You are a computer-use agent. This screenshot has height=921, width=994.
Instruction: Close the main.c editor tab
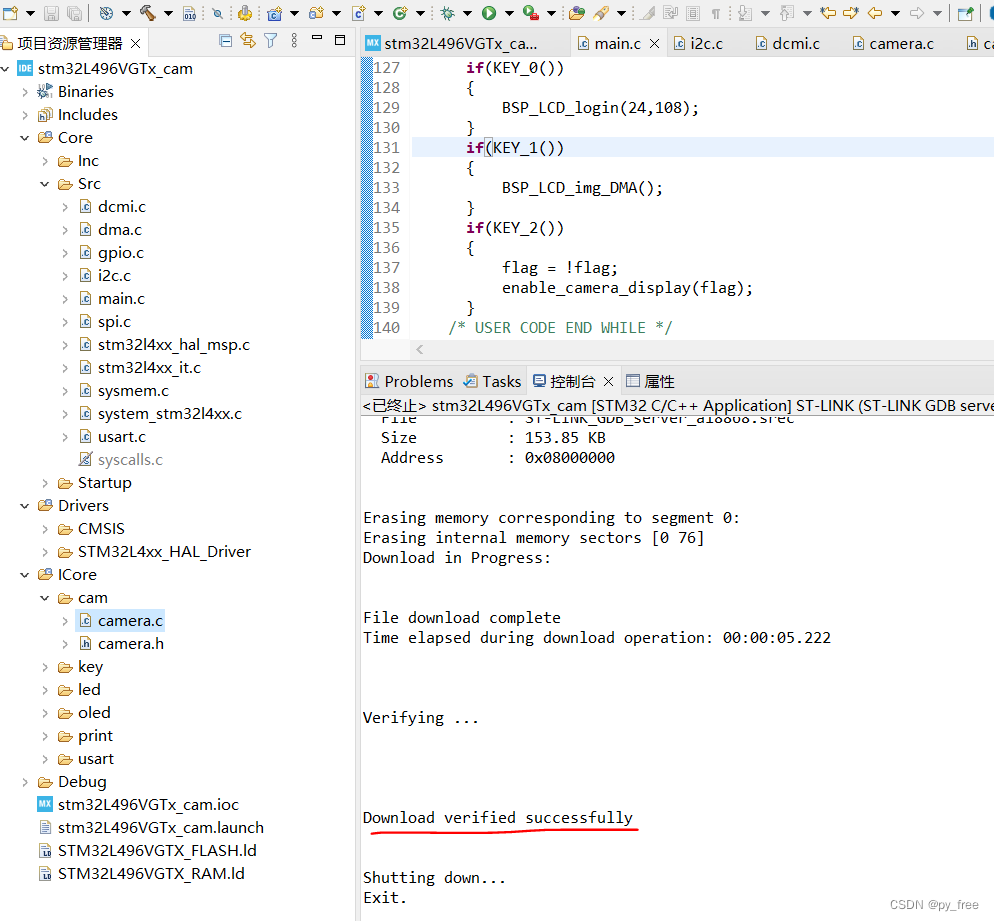point(655,44)
